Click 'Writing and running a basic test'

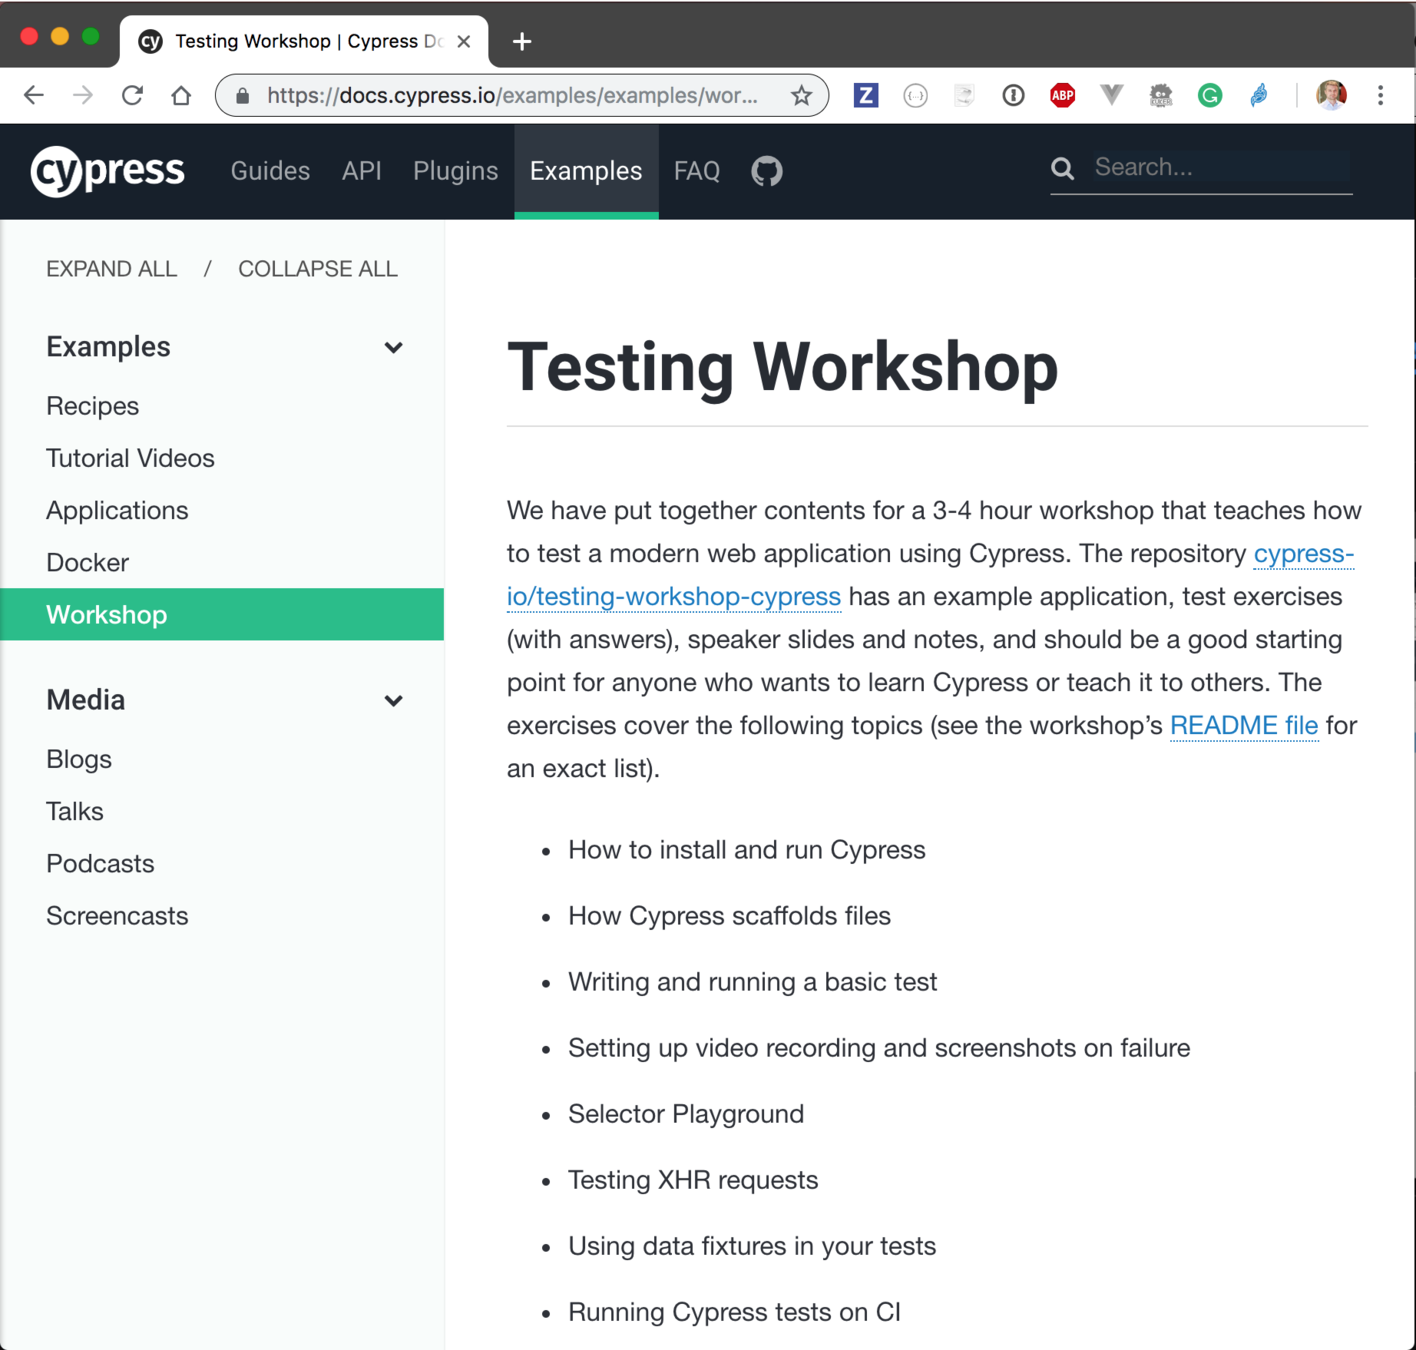(752, 982)
